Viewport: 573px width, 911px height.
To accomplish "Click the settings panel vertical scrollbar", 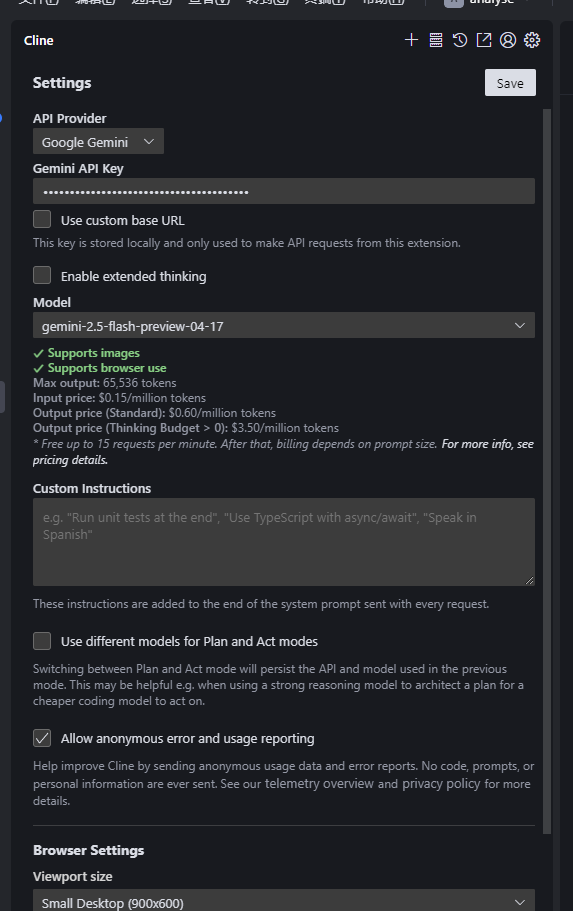I will tap(546, 471).
